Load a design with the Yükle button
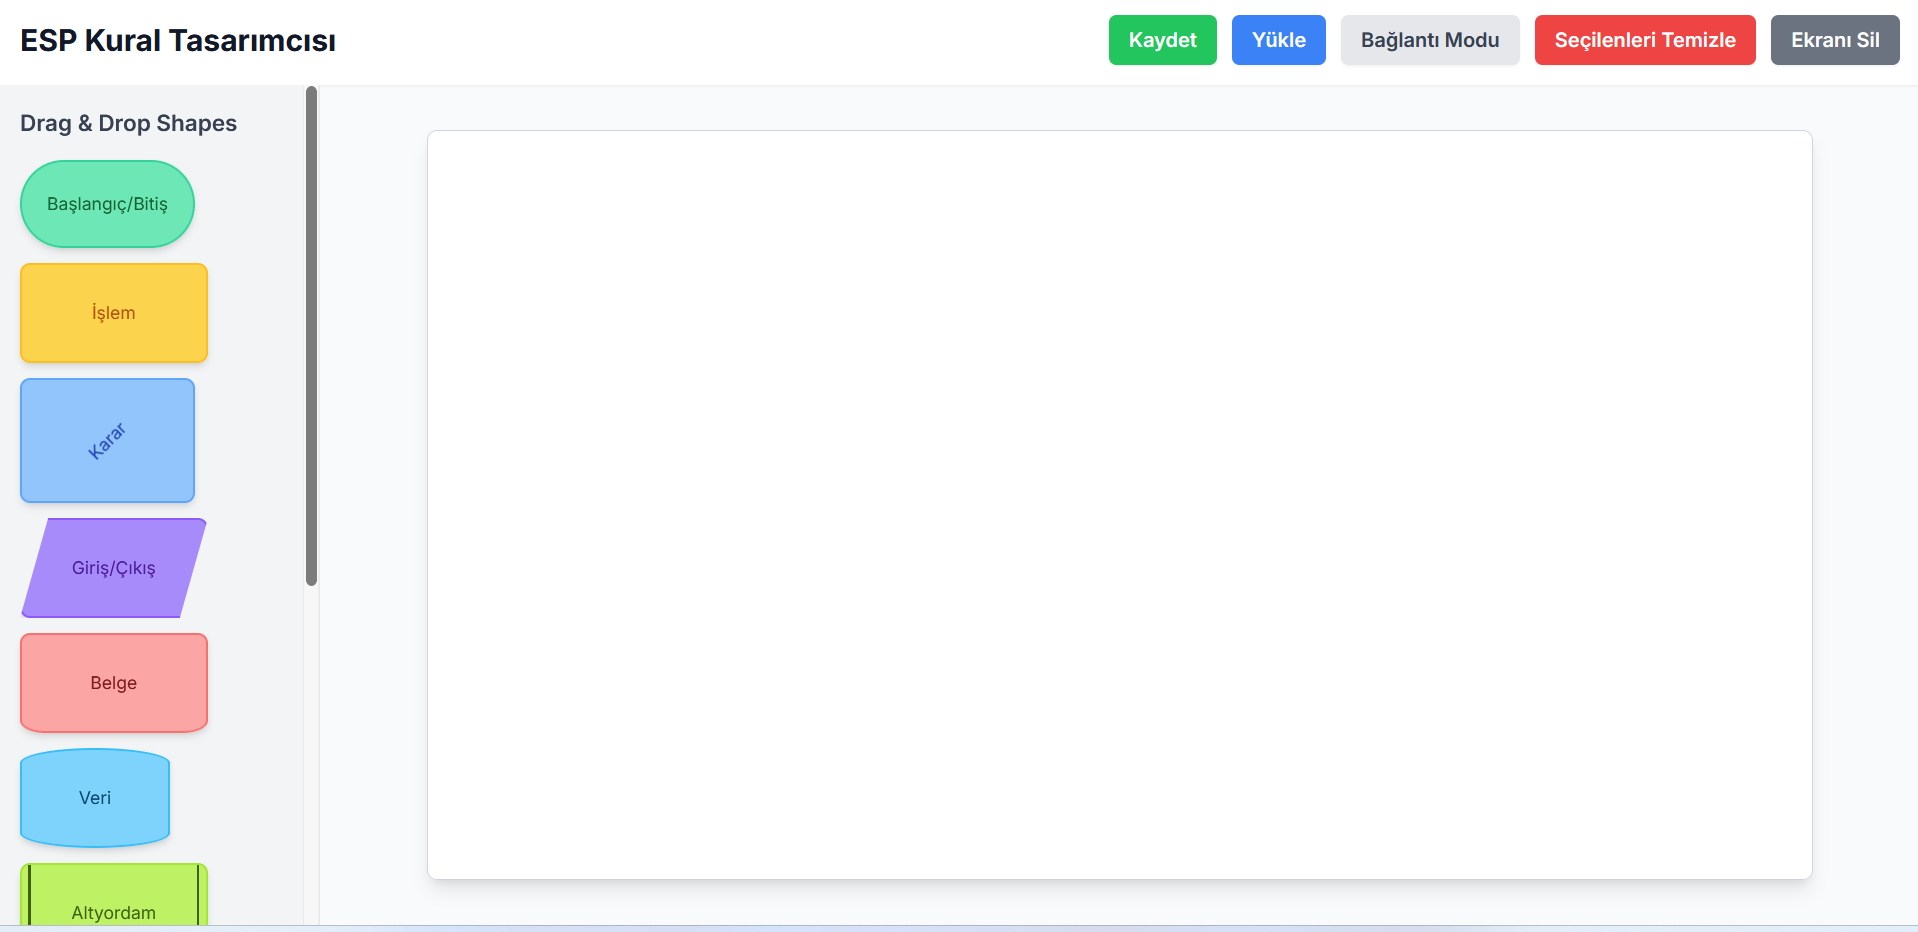The width and height of the screenshot is (1918, 932). tap(1278, 40)
